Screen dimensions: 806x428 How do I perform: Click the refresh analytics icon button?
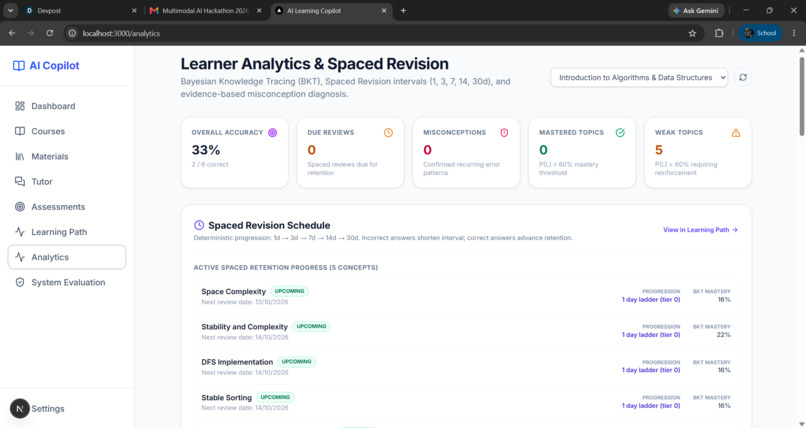743,78
